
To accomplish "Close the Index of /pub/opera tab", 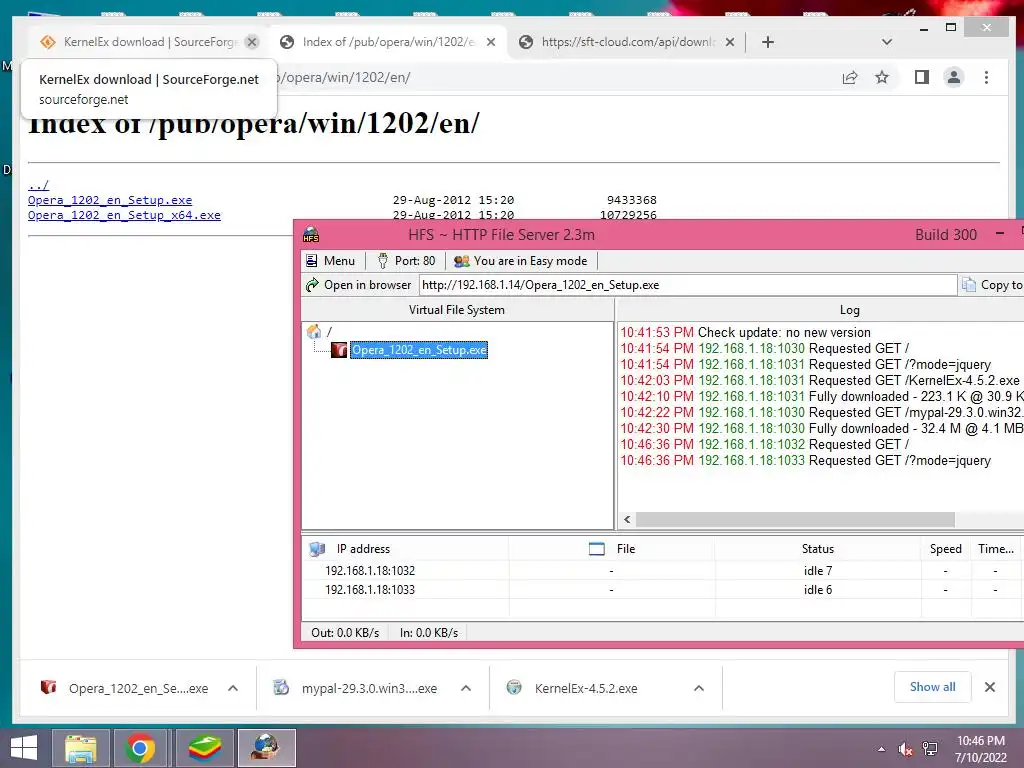I will 491,42.
